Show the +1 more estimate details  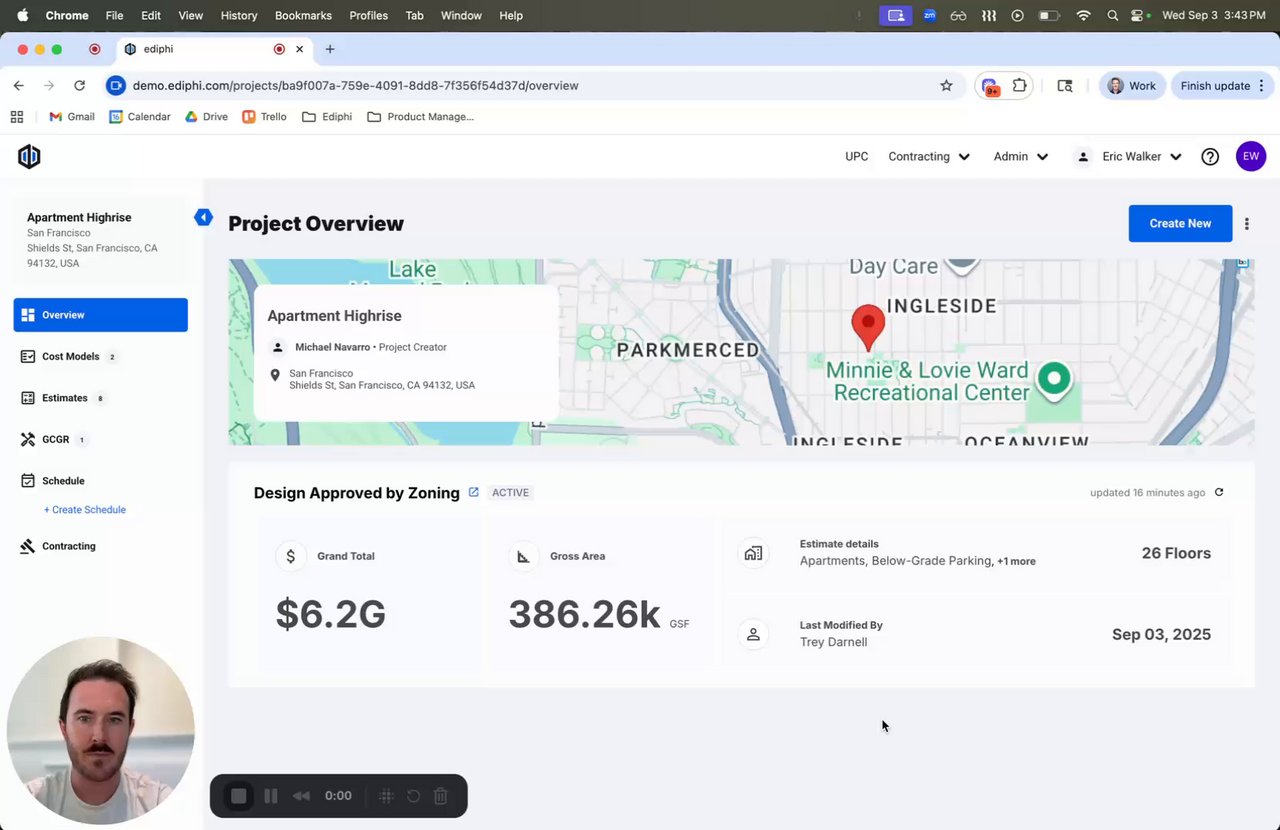coord(1016,562)
